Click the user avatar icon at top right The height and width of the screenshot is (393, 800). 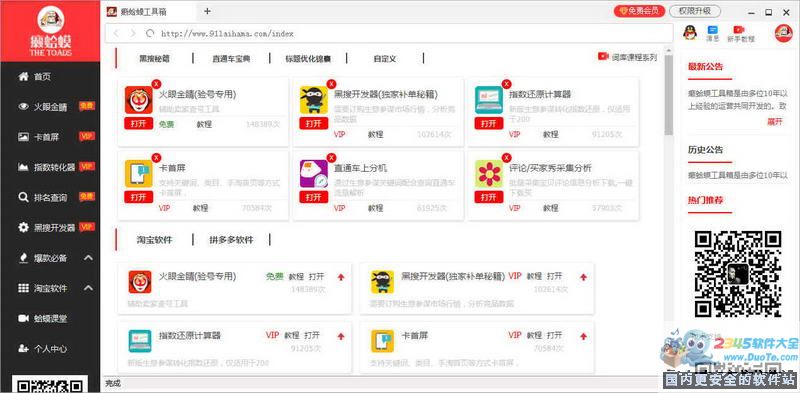click(x=783, y=33)
